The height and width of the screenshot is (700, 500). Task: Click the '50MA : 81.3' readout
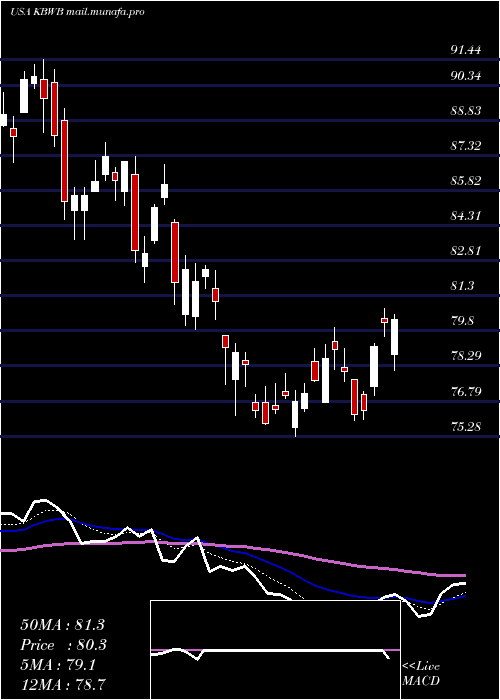(62, 625)
